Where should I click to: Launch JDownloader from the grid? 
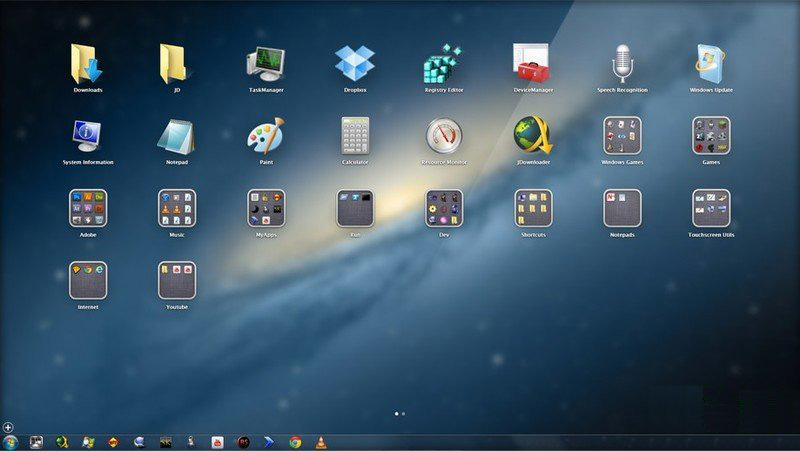533,136
